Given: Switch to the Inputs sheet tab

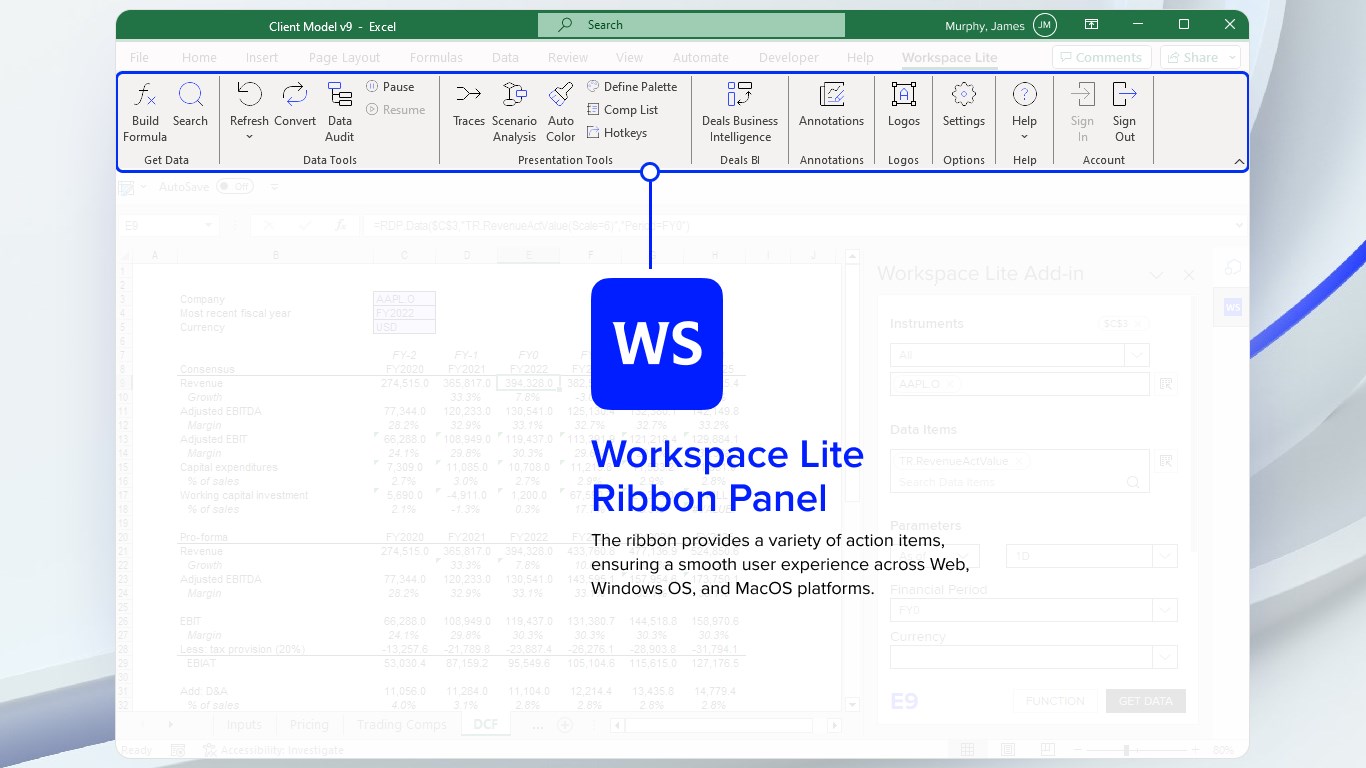Looking at the screenshot, I should click(244, 725).
